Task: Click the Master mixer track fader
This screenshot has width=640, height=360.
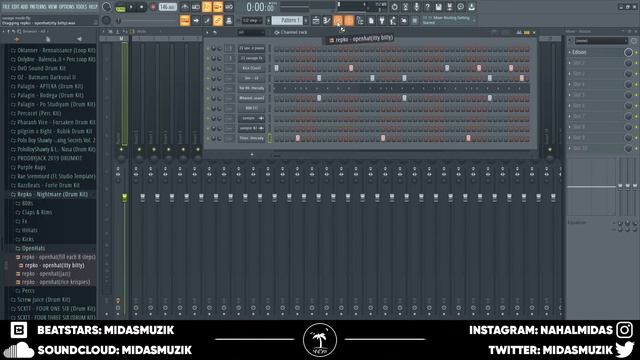Action: 124,198
